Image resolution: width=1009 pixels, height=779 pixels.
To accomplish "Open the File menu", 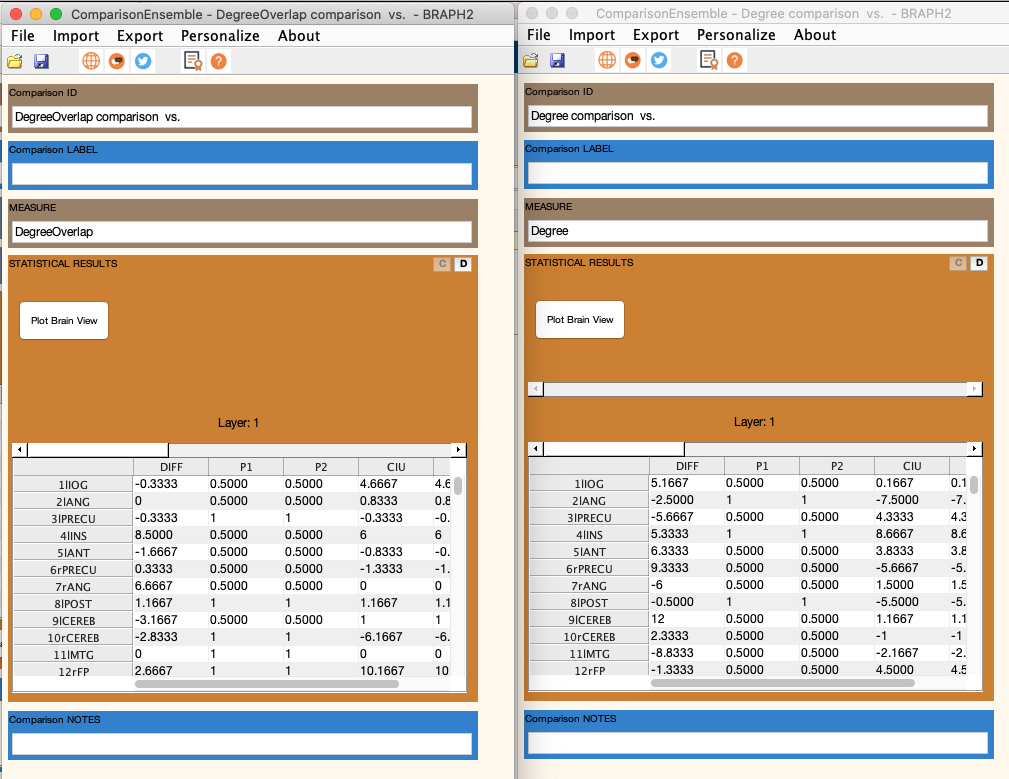I will pos(22,35).
